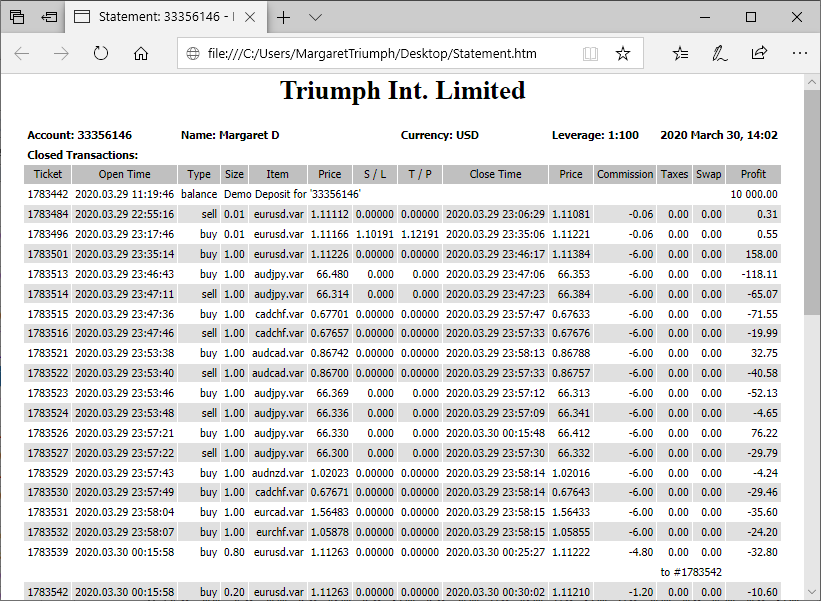Toggle Reading view book icon

point(590,53)
